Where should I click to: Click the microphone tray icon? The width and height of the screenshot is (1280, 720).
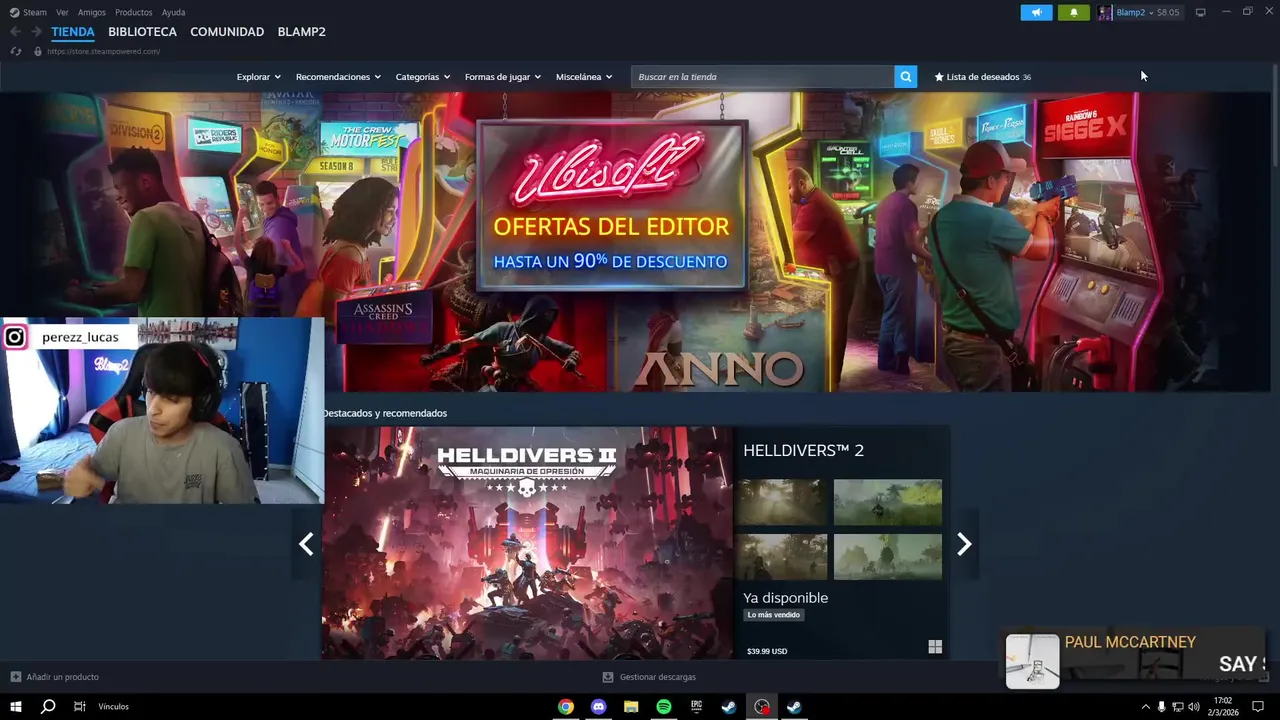[x=1162, y=707]
